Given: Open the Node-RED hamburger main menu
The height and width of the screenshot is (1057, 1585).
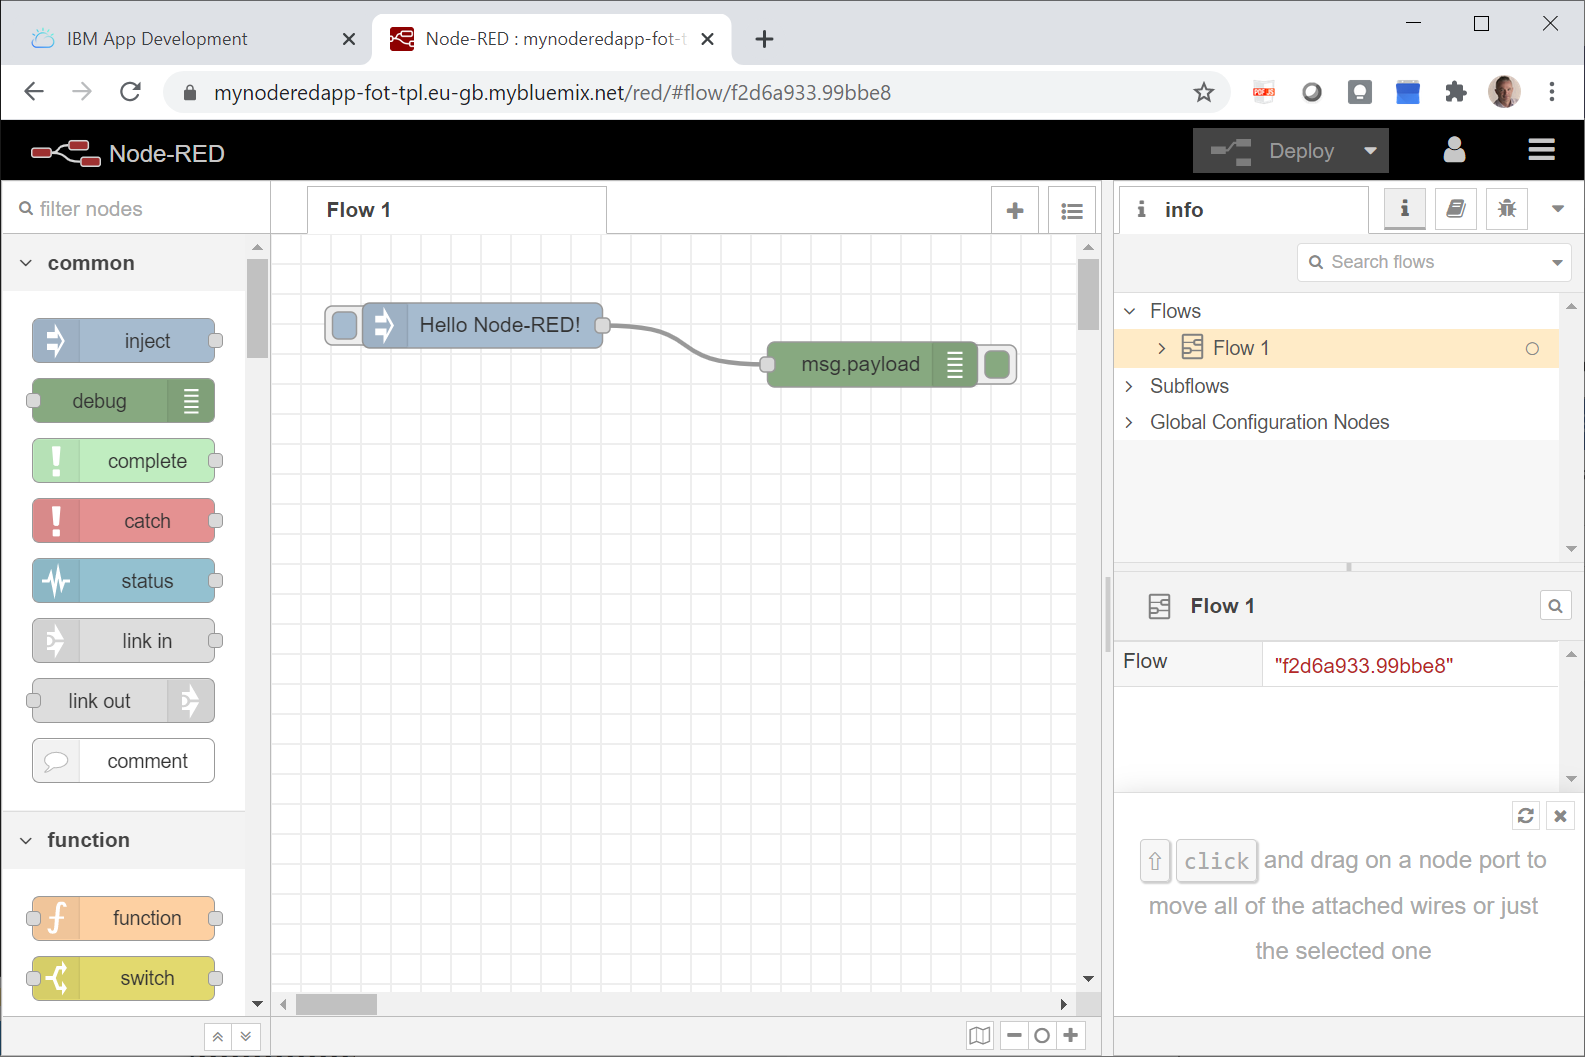Looking at the screenshot, I should click(x=1541, y=150).
